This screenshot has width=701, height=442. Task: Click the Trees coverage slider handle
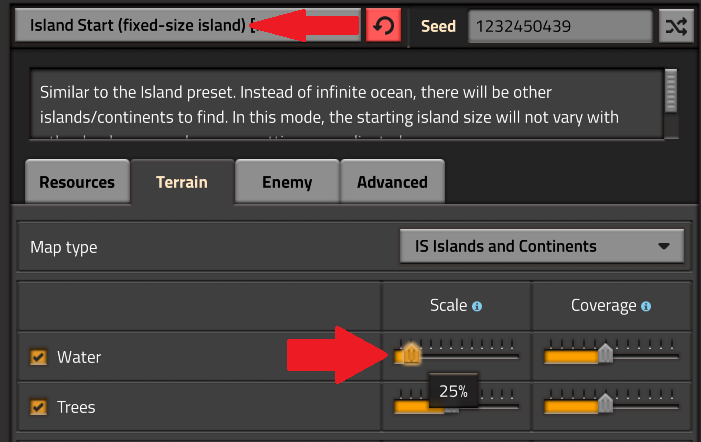[606, 403]
